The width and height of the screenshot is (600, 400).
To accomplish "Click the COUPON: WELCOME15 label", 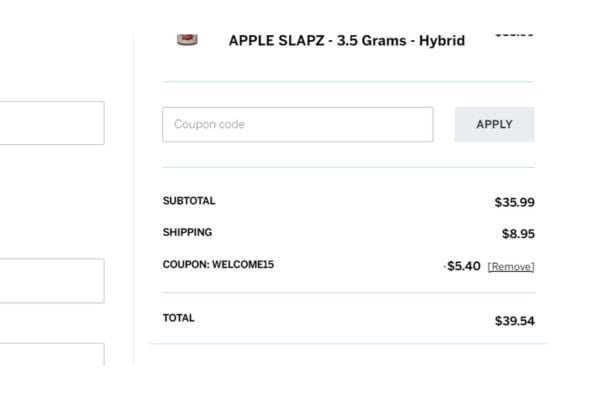I will click(x=218, y=264).
